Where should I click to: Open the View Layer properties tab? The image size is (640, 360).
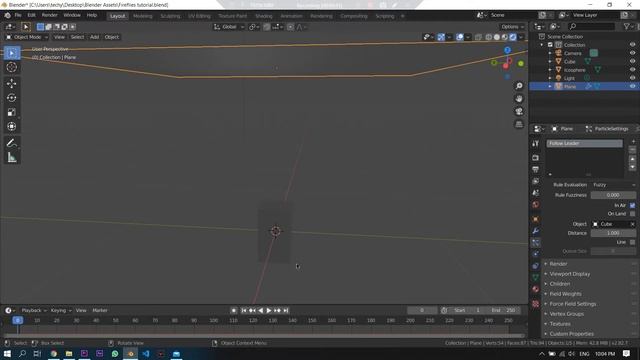(x=536, y=181)
